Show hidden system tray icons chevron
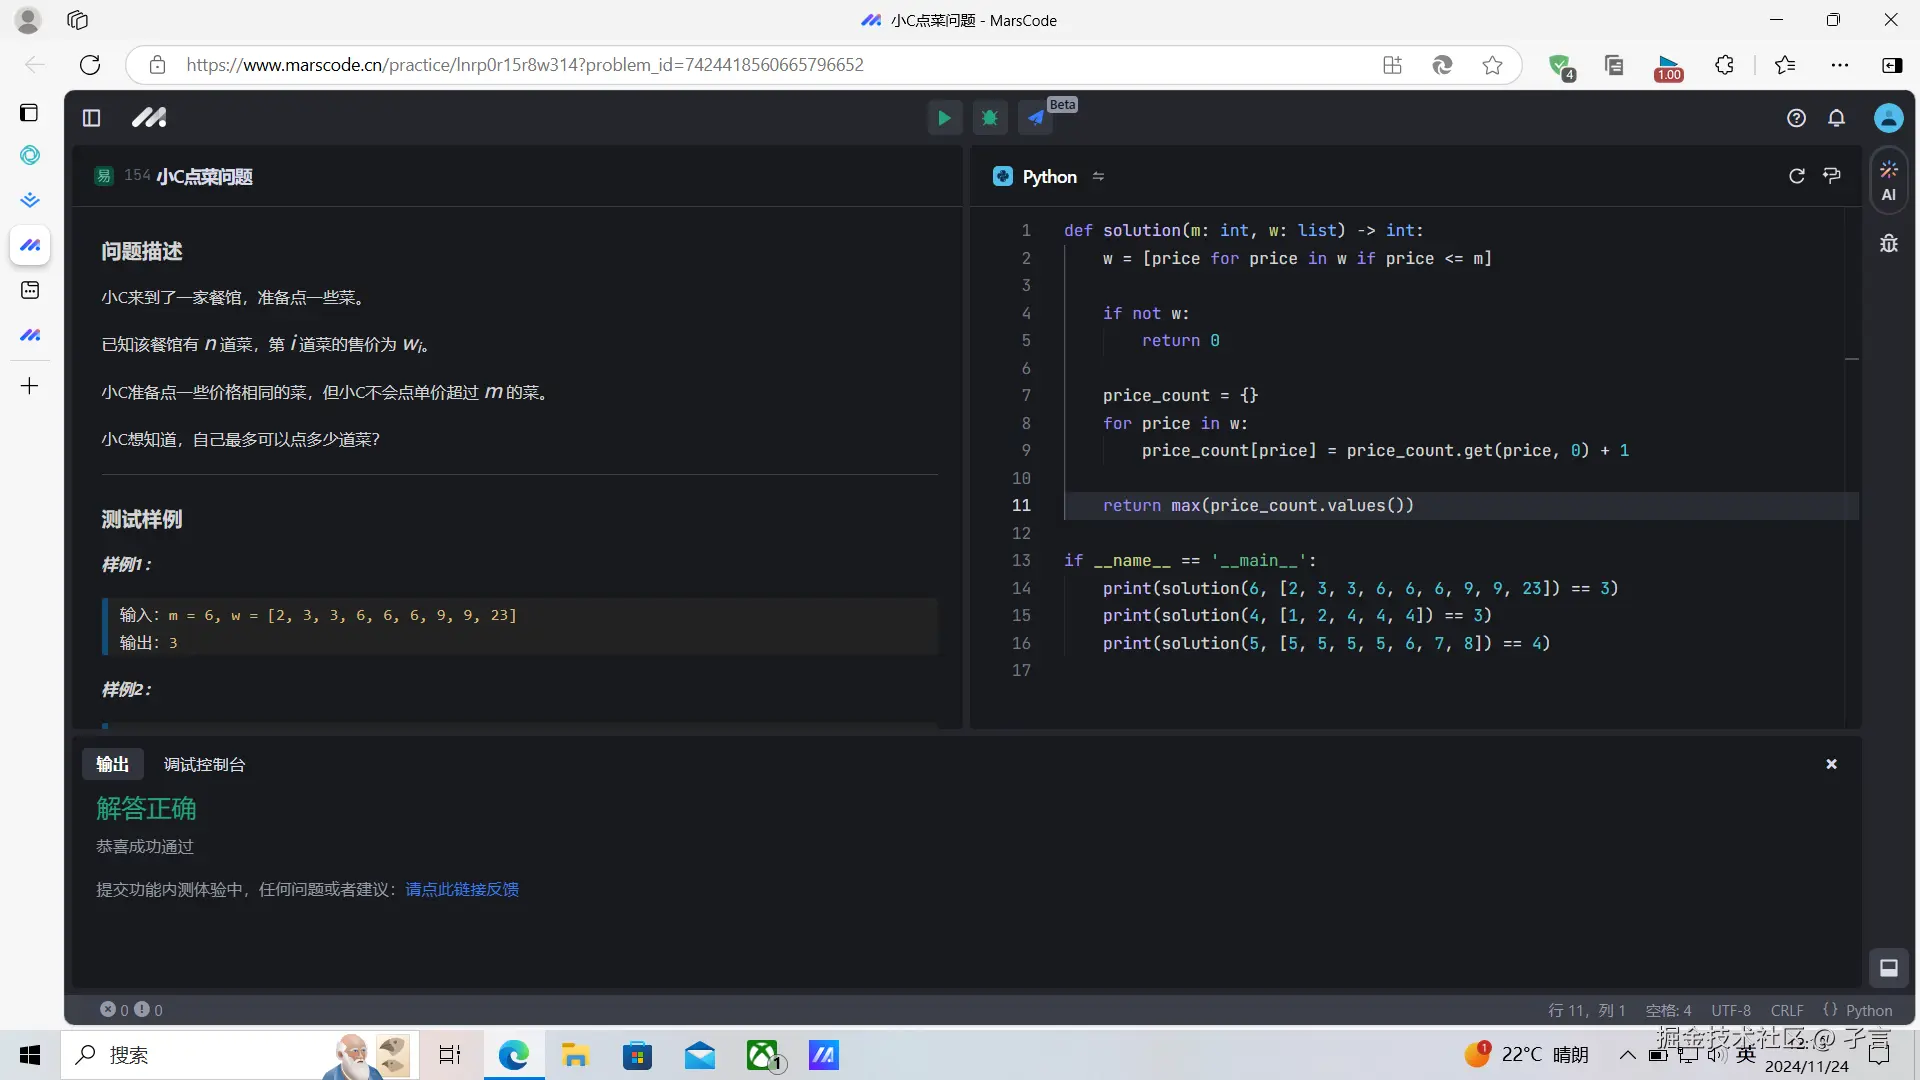Image resolution: width=1920 pixels, height=1080 pixels. [x=1627, y=1055]
